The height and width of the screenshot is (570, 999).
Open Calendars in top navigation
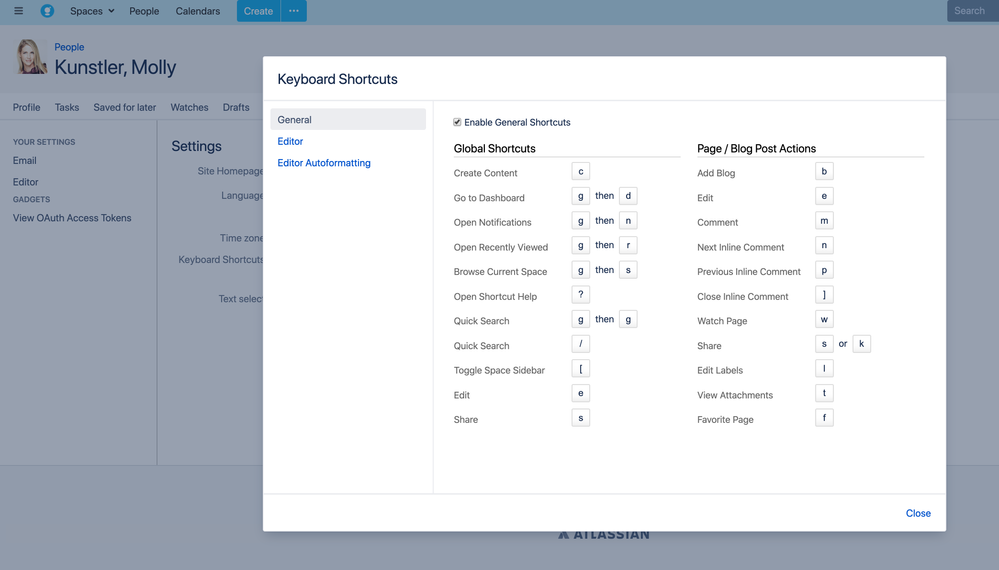(x=198, y=11)
